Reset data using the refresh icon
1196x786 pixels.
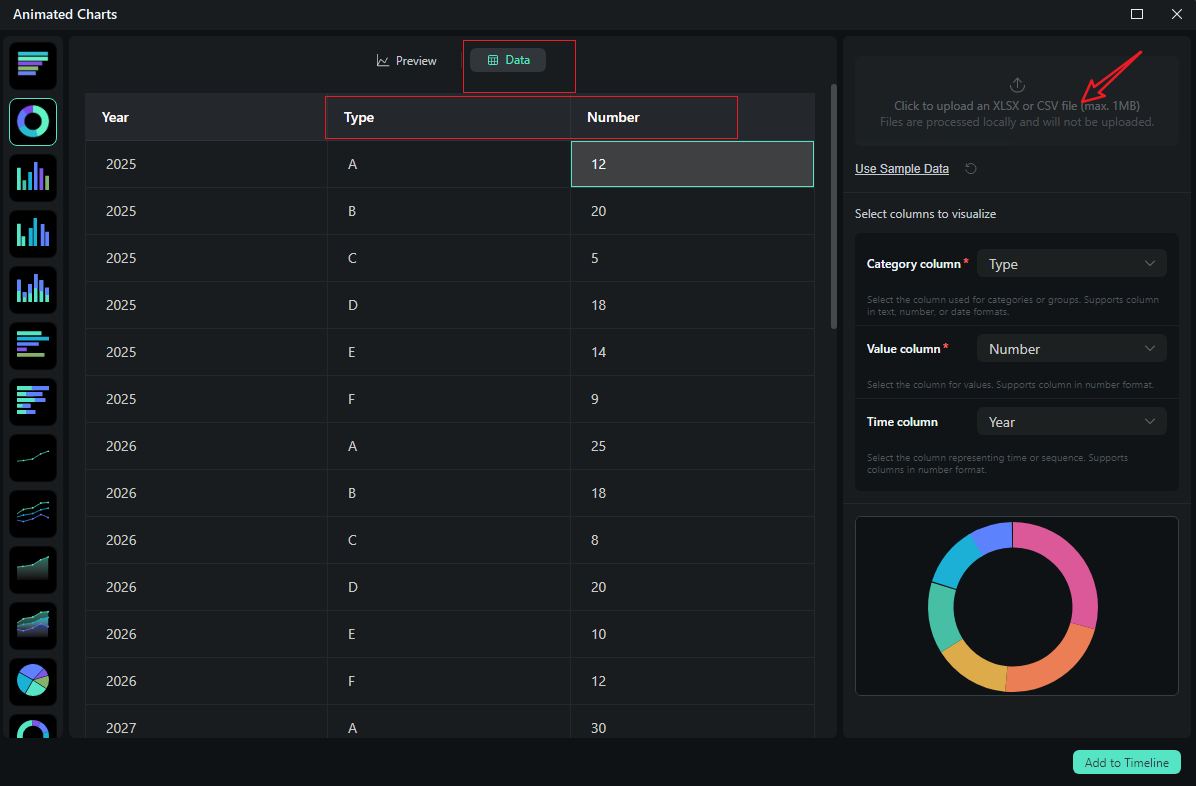tap(970, 168)
